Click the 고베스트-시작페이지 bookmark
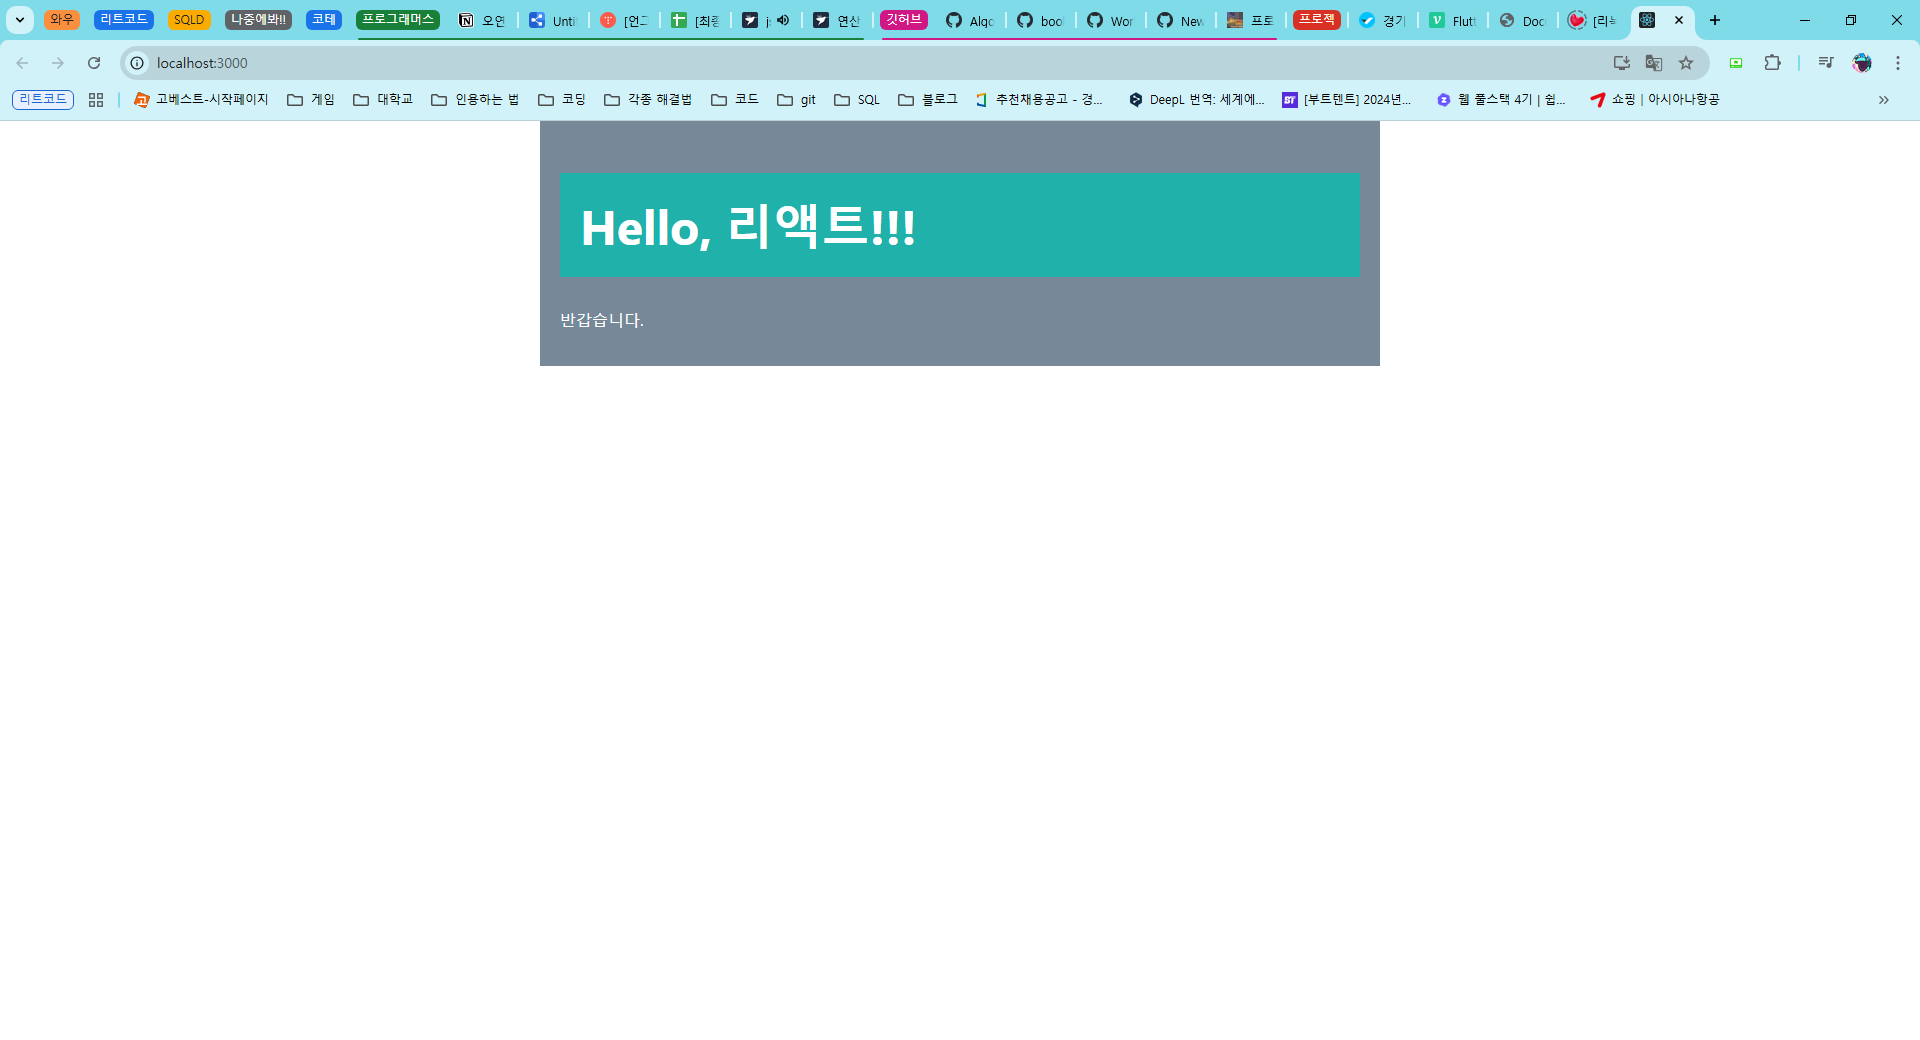The image size is (1920, 1040). click(x=201, y=100)
